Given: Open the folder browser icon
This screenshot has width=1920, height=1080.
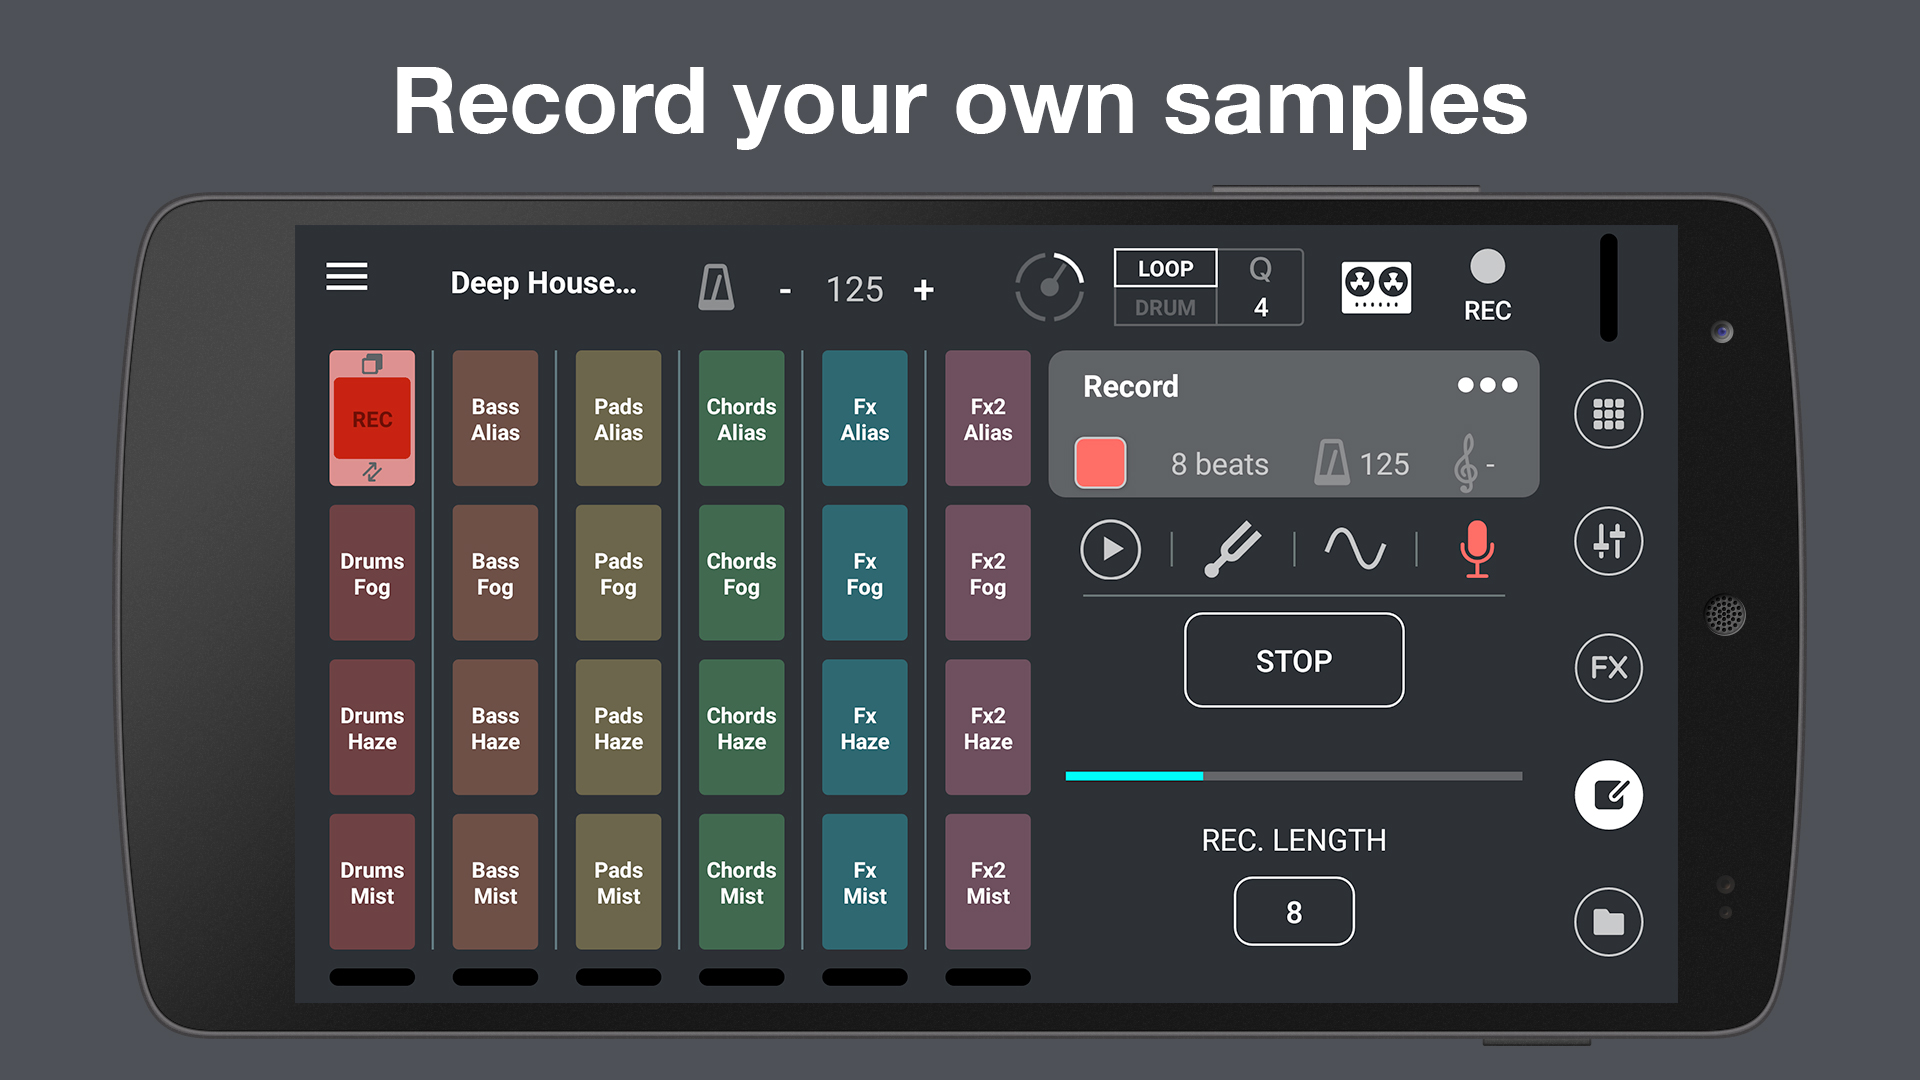Looking at the screenshot, I should tap(1608, 921).
